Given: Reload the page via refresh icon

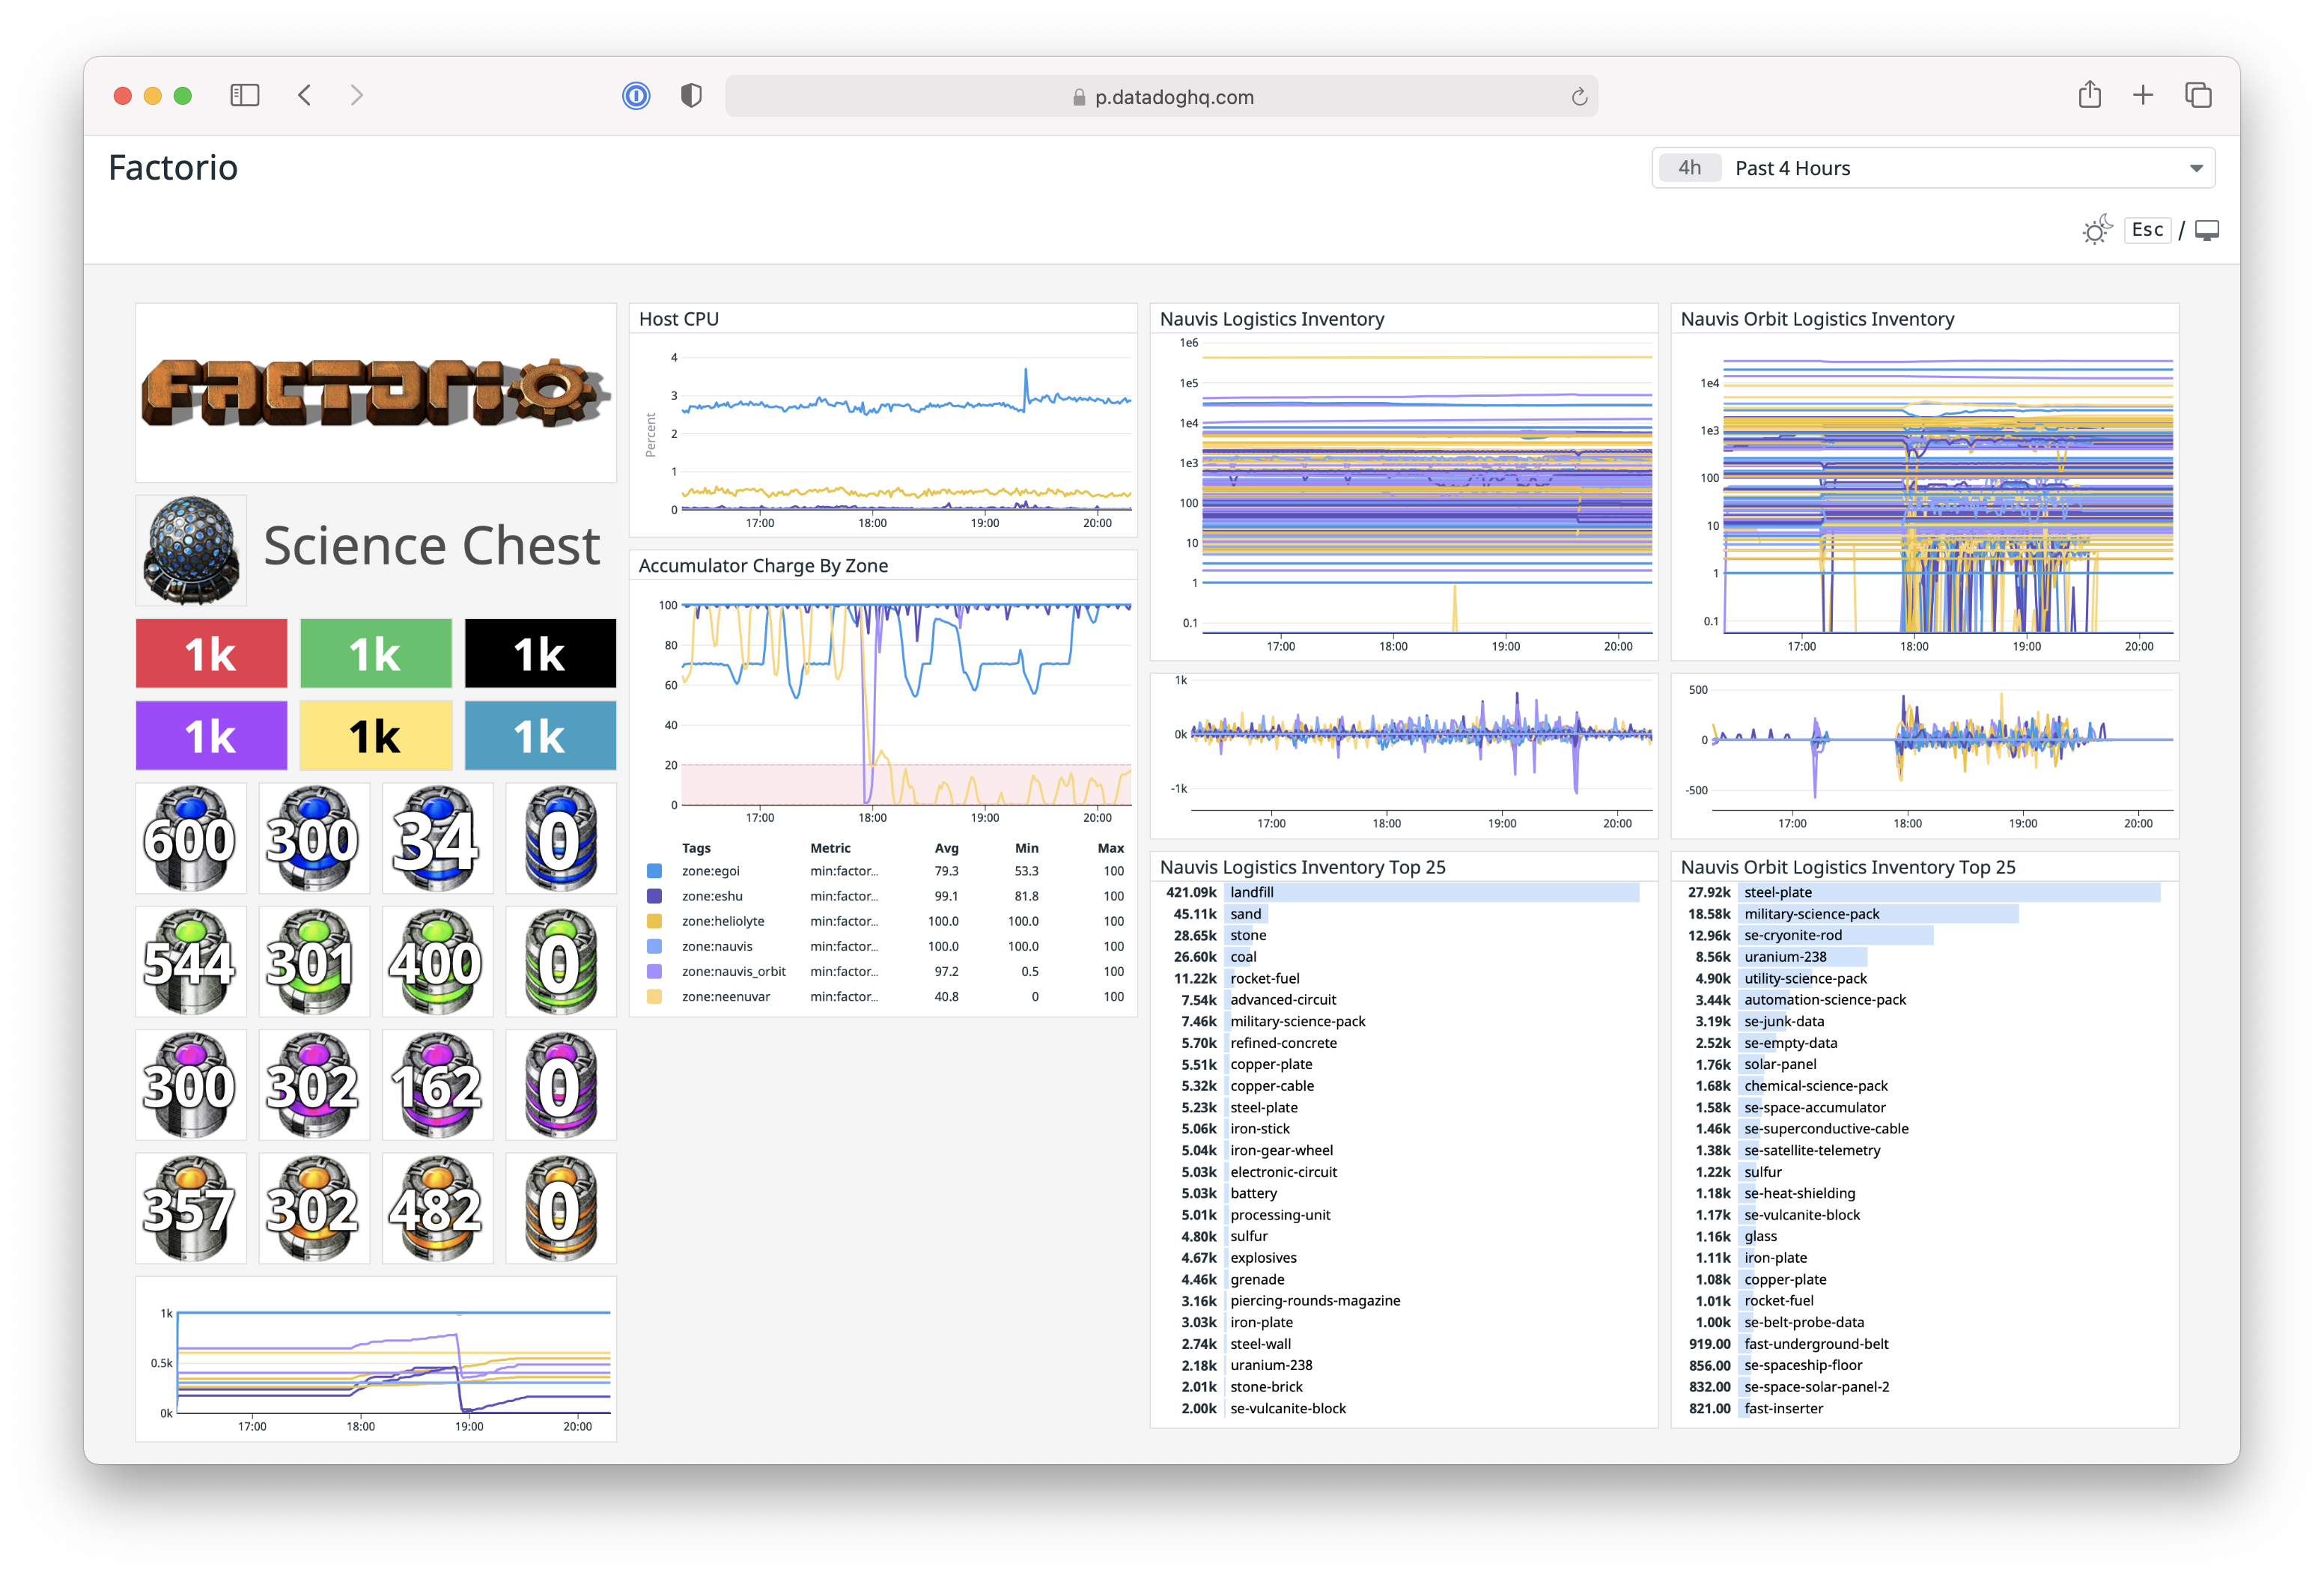Looking at the screenshot, I should 1579,97.
